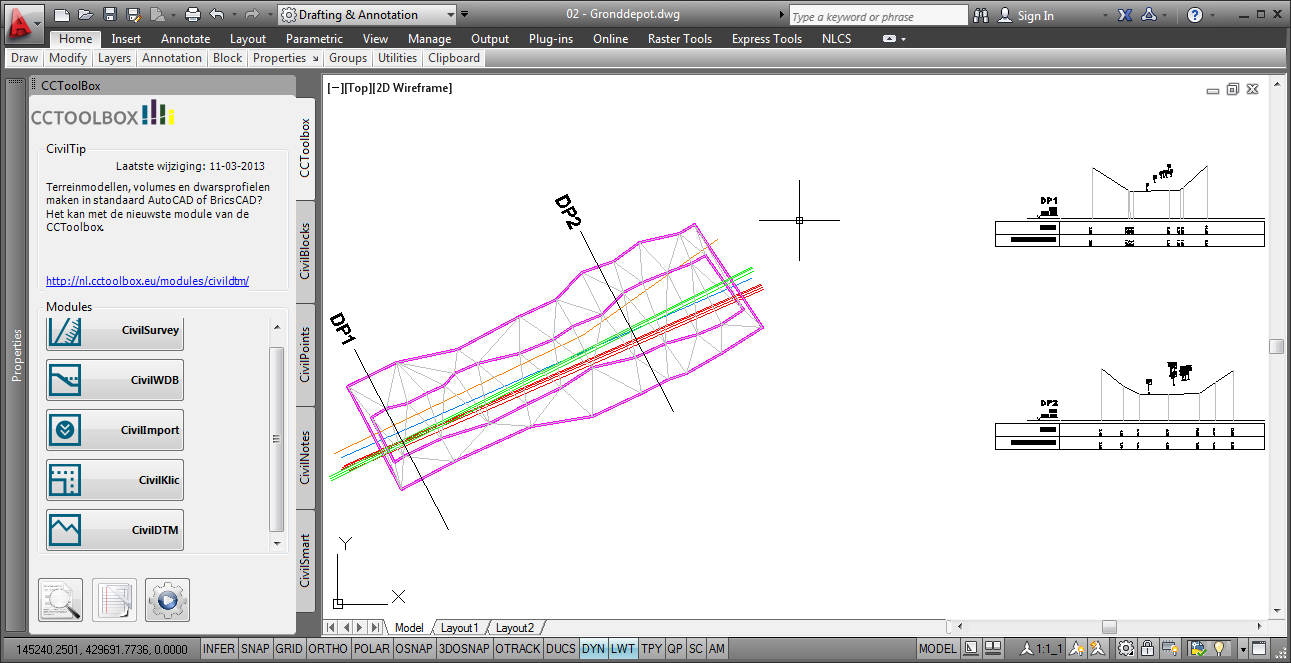Open the Undo history dropdown arrow
Viewport: 1291px width, 663px height.
[x=233, y=15]
